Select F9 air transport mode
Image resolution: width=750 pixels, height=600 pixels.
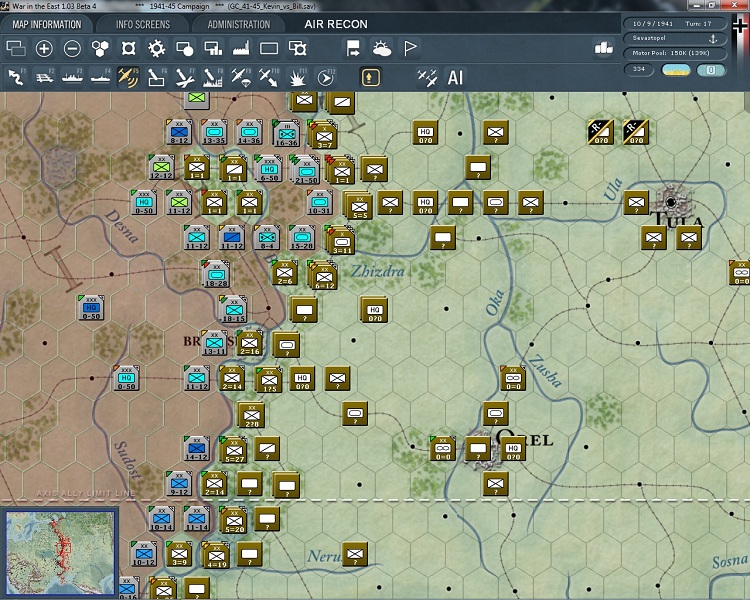click(241, 77)
